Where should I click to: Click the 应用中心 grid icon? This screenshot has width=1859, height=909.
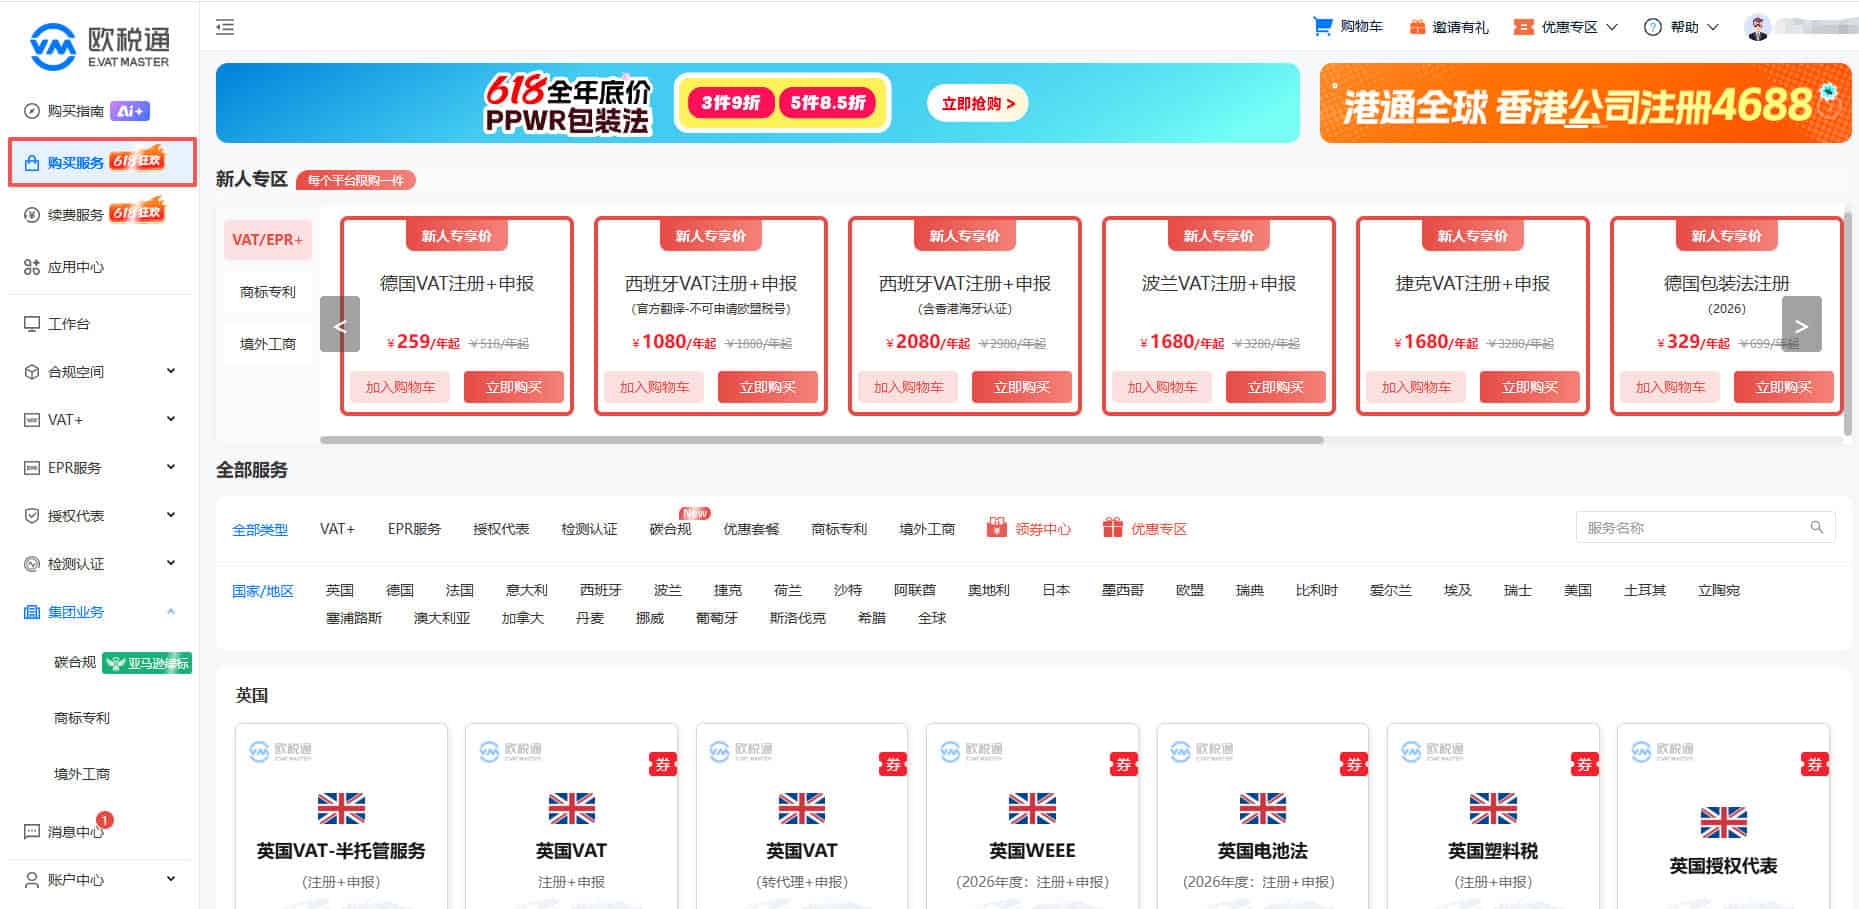pos(32,267)
